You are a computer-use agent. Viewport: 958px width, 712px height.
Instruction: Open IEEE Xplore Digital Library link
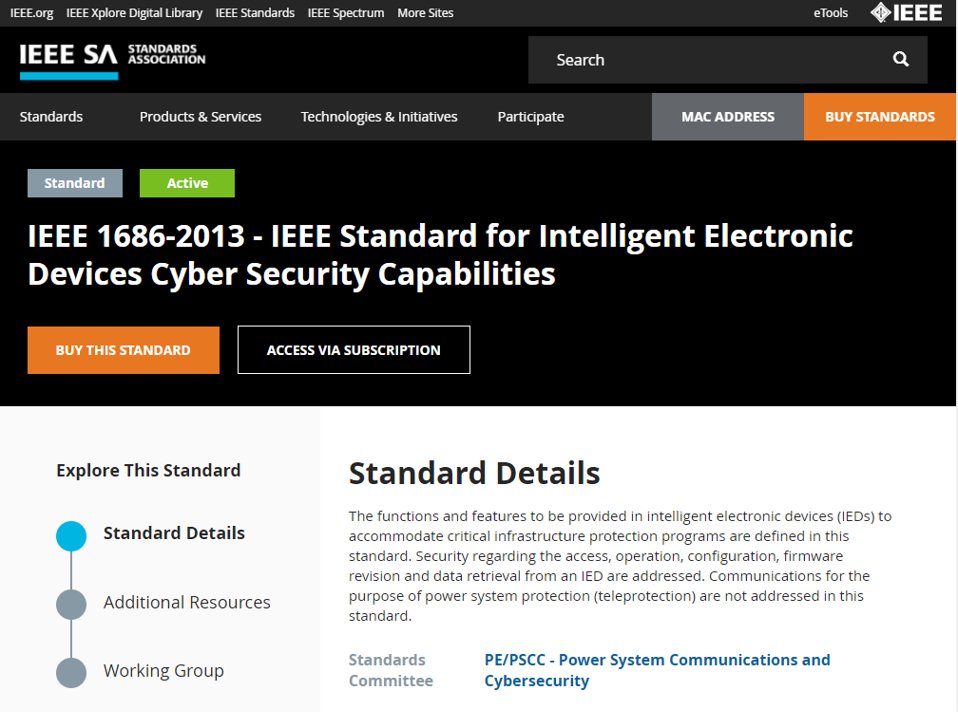[134, 13]
